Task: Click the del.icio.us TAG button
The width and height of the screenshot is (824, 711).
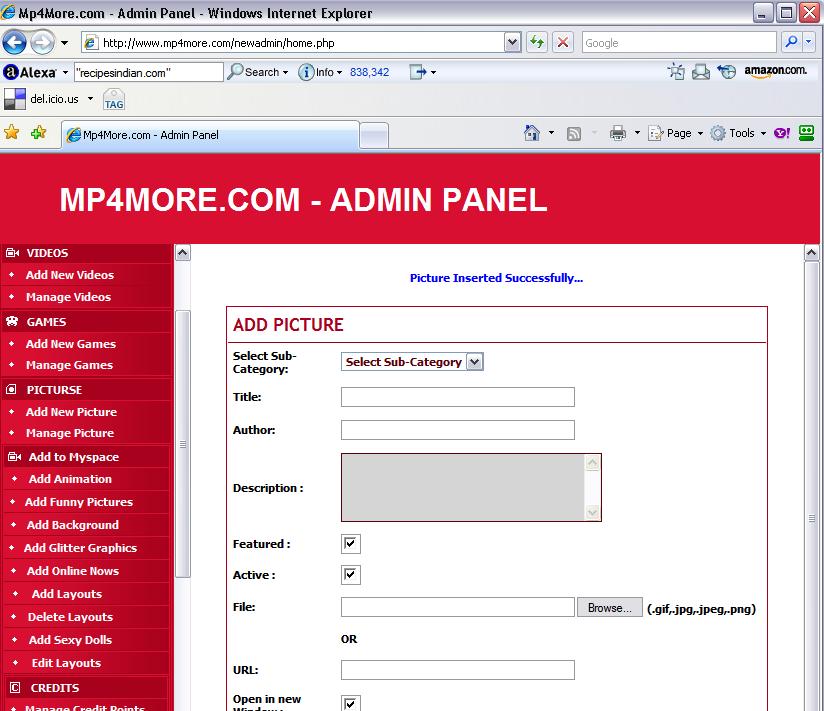Action: [114, 99]
